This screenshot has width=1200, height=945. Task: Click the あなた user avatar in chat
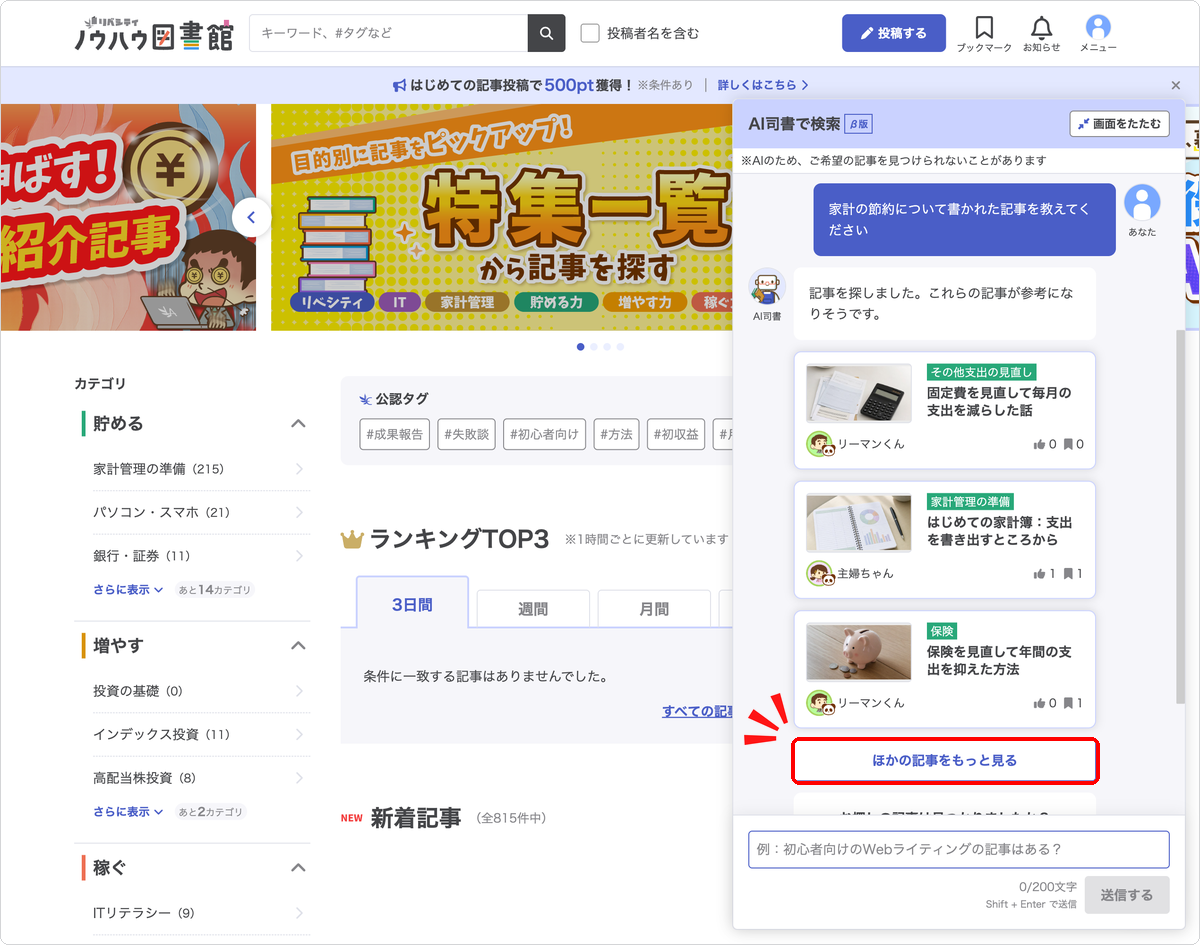(1142, 203)
